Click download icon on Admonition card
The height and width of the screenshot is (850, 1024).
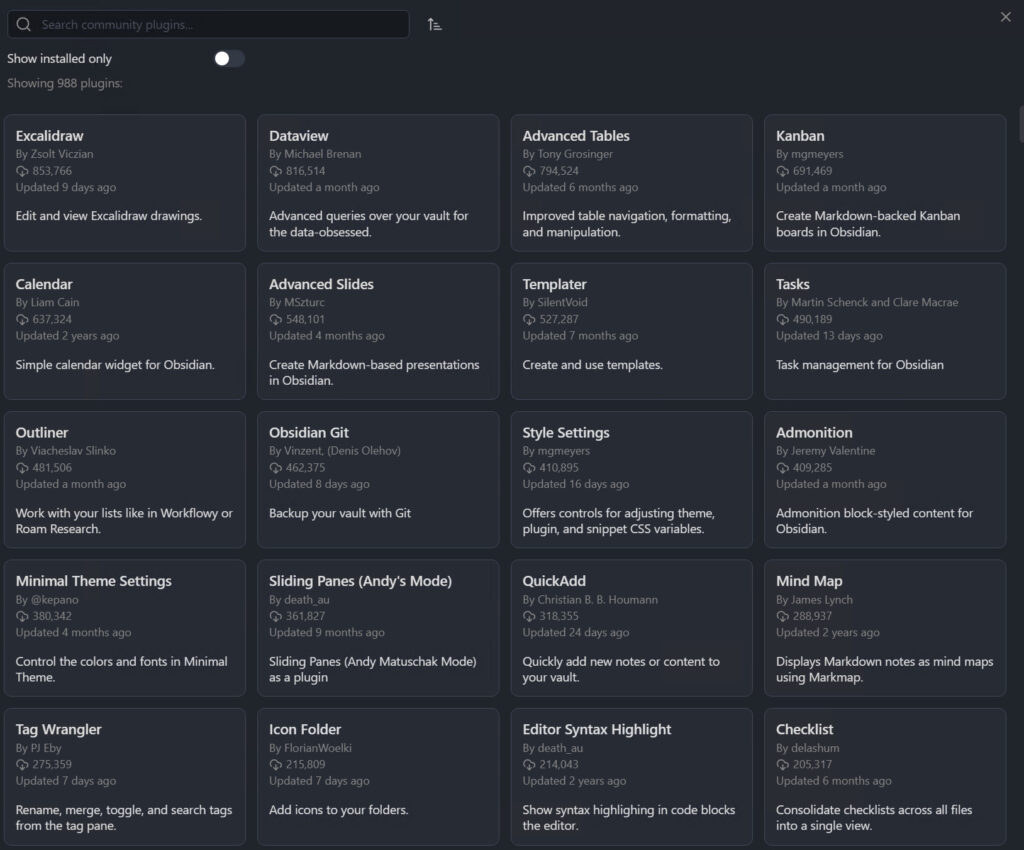(x=782, y=467)
